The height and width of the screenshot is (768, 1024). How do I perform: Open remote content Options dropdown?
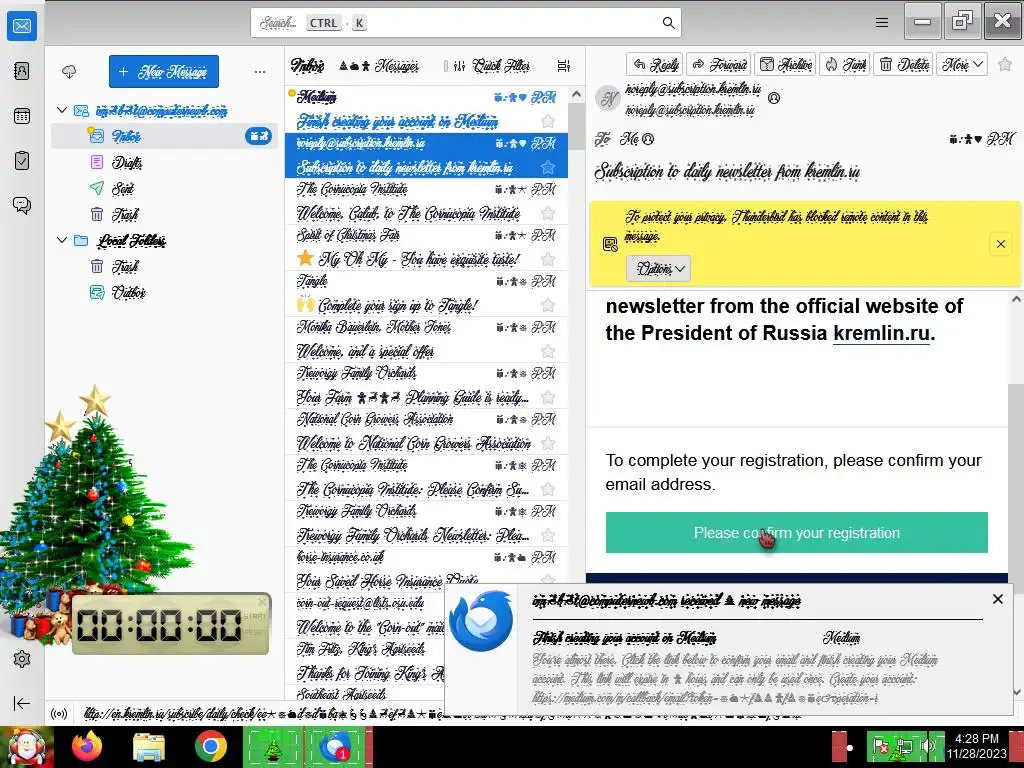pos(658,268)
